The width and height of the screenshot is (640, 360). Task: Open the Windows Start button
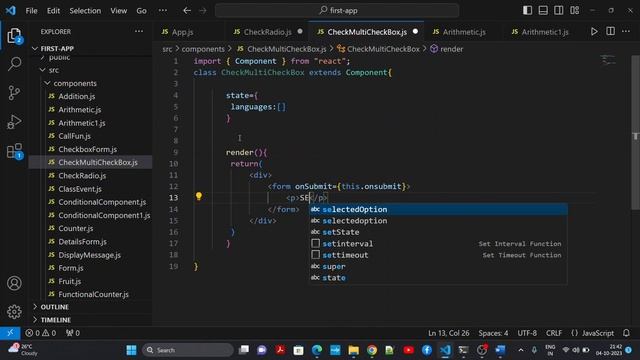click(x=131, y=350)
